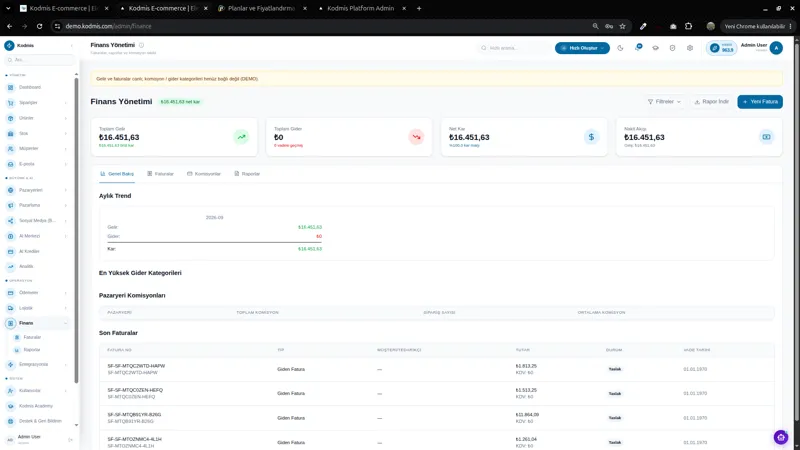Open the Hızlı Oluştur dropdown
Screen dimensions: 800x450
click(582, 48)
